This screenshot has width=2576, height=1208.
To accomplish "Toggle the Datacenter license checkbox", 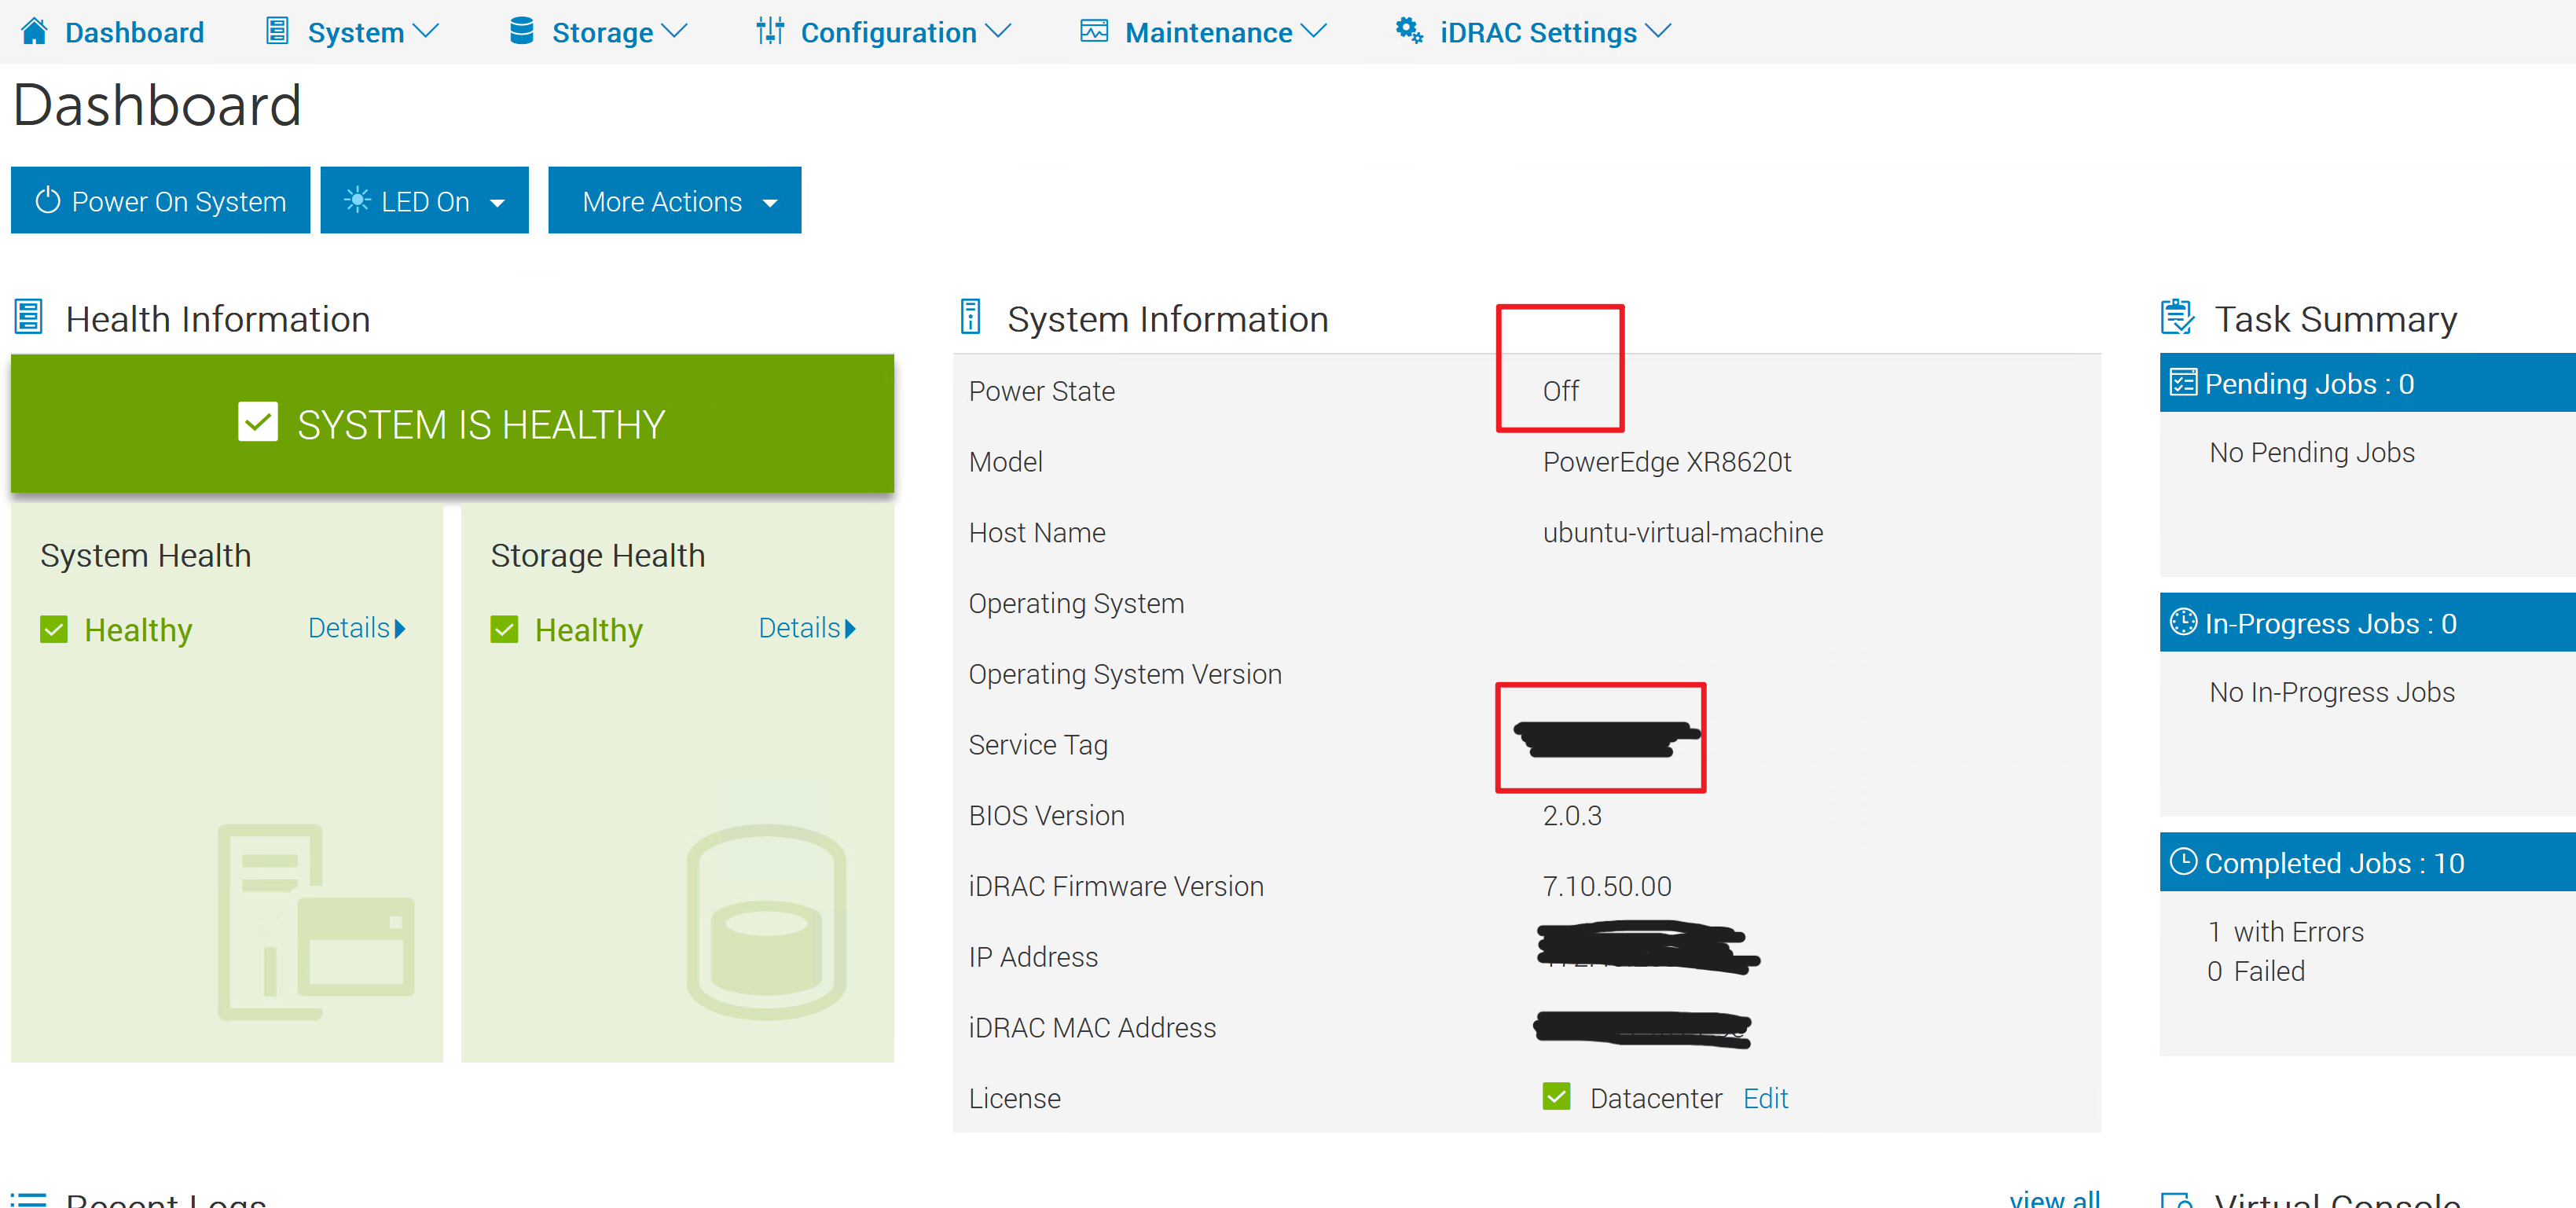I will point(1556,1097).
